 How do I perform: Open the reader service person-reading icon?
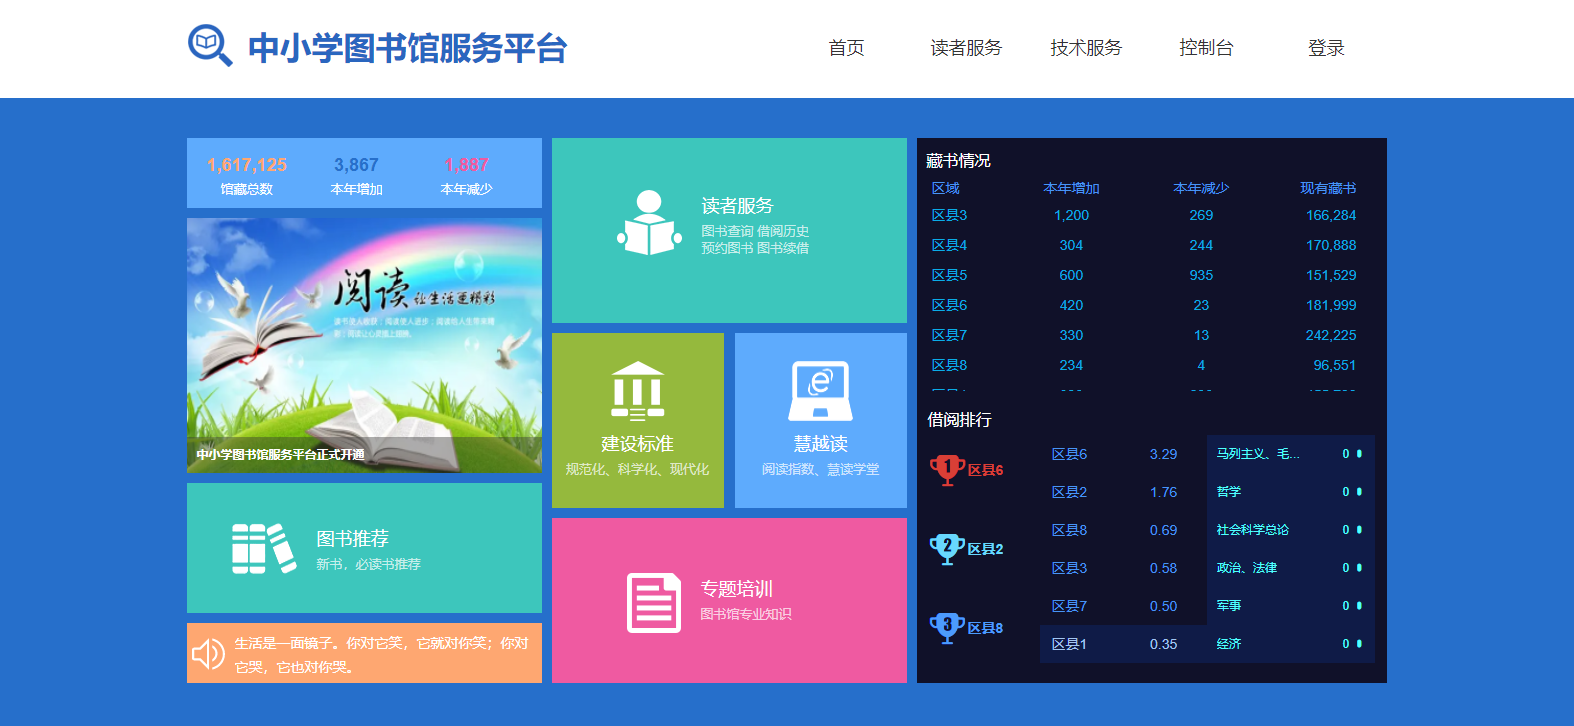click(649, 223)
